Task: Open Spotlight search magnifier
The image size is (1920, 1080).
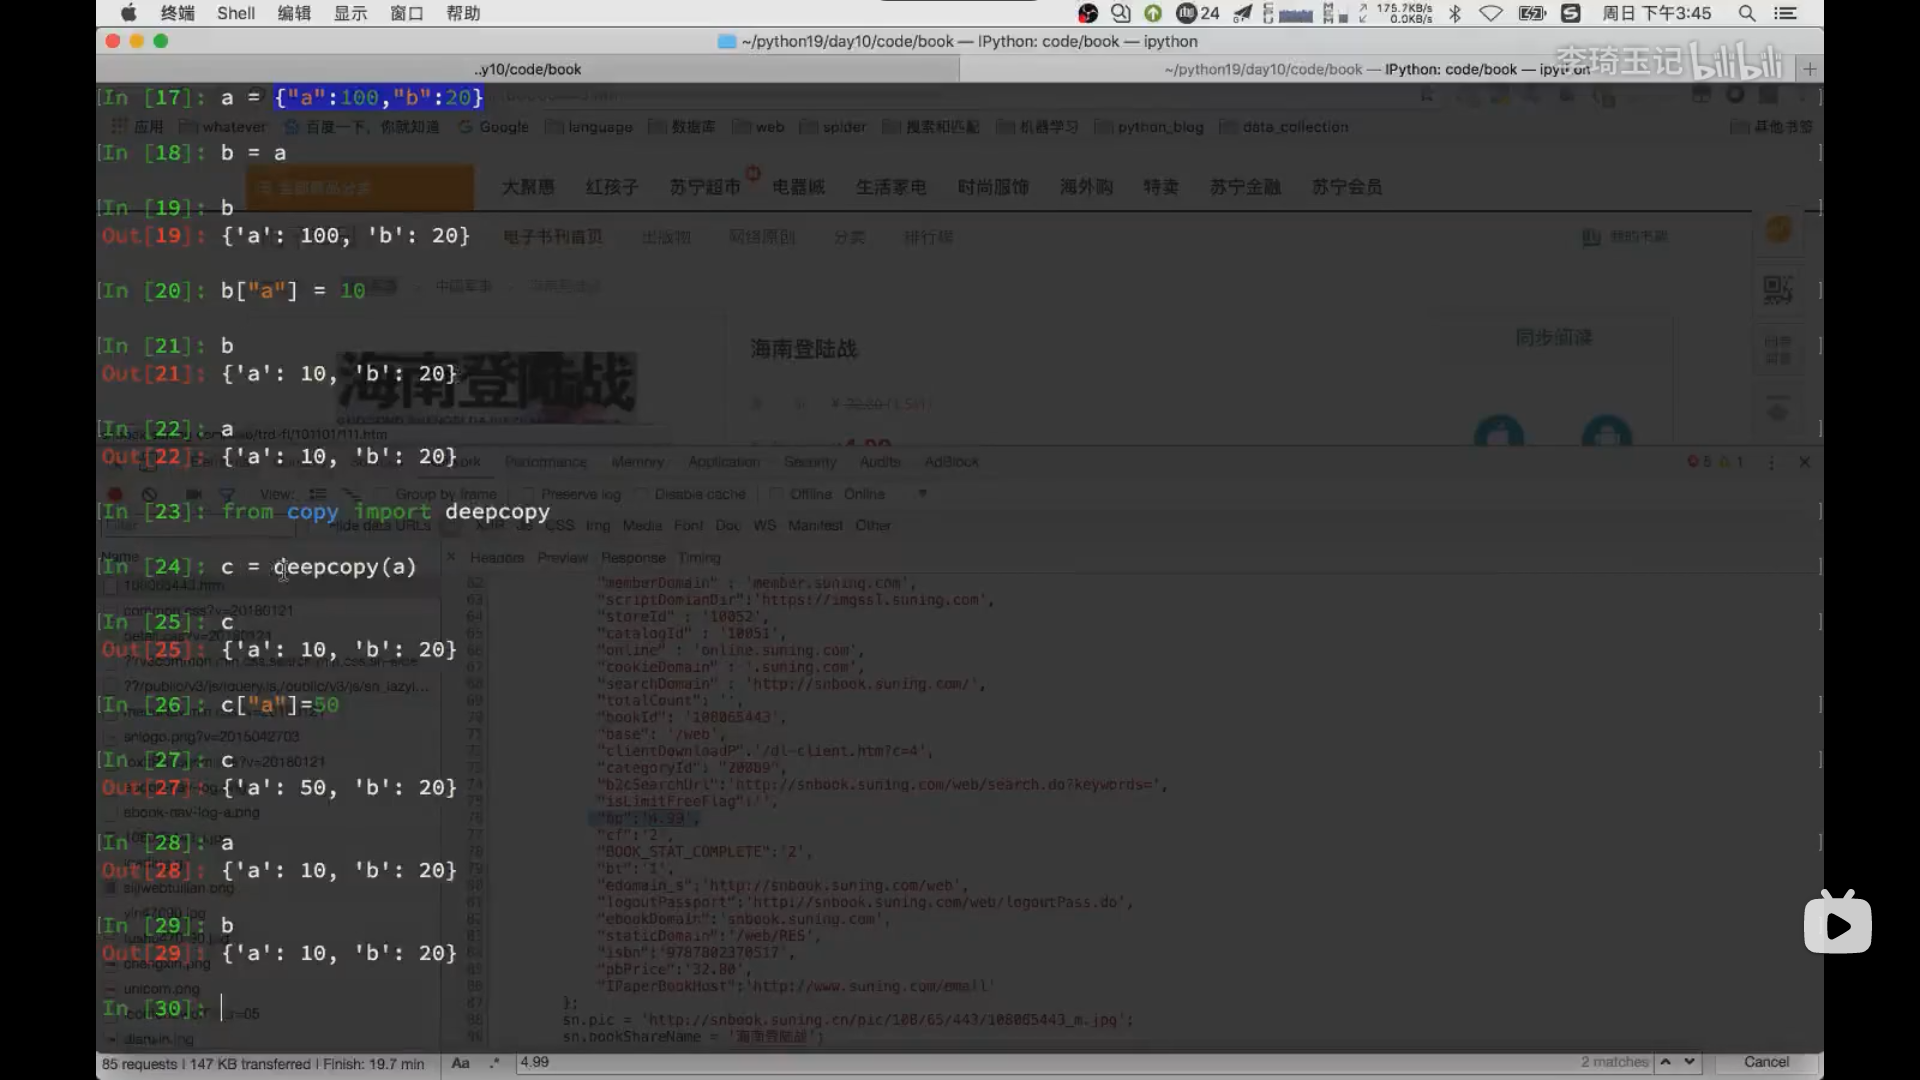Action: pos(1747,13)
